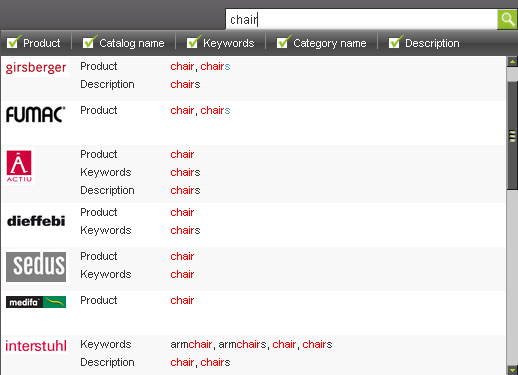Click the vertical scrollbar thumb grip

pyautogui.click(x=512, y=136)
